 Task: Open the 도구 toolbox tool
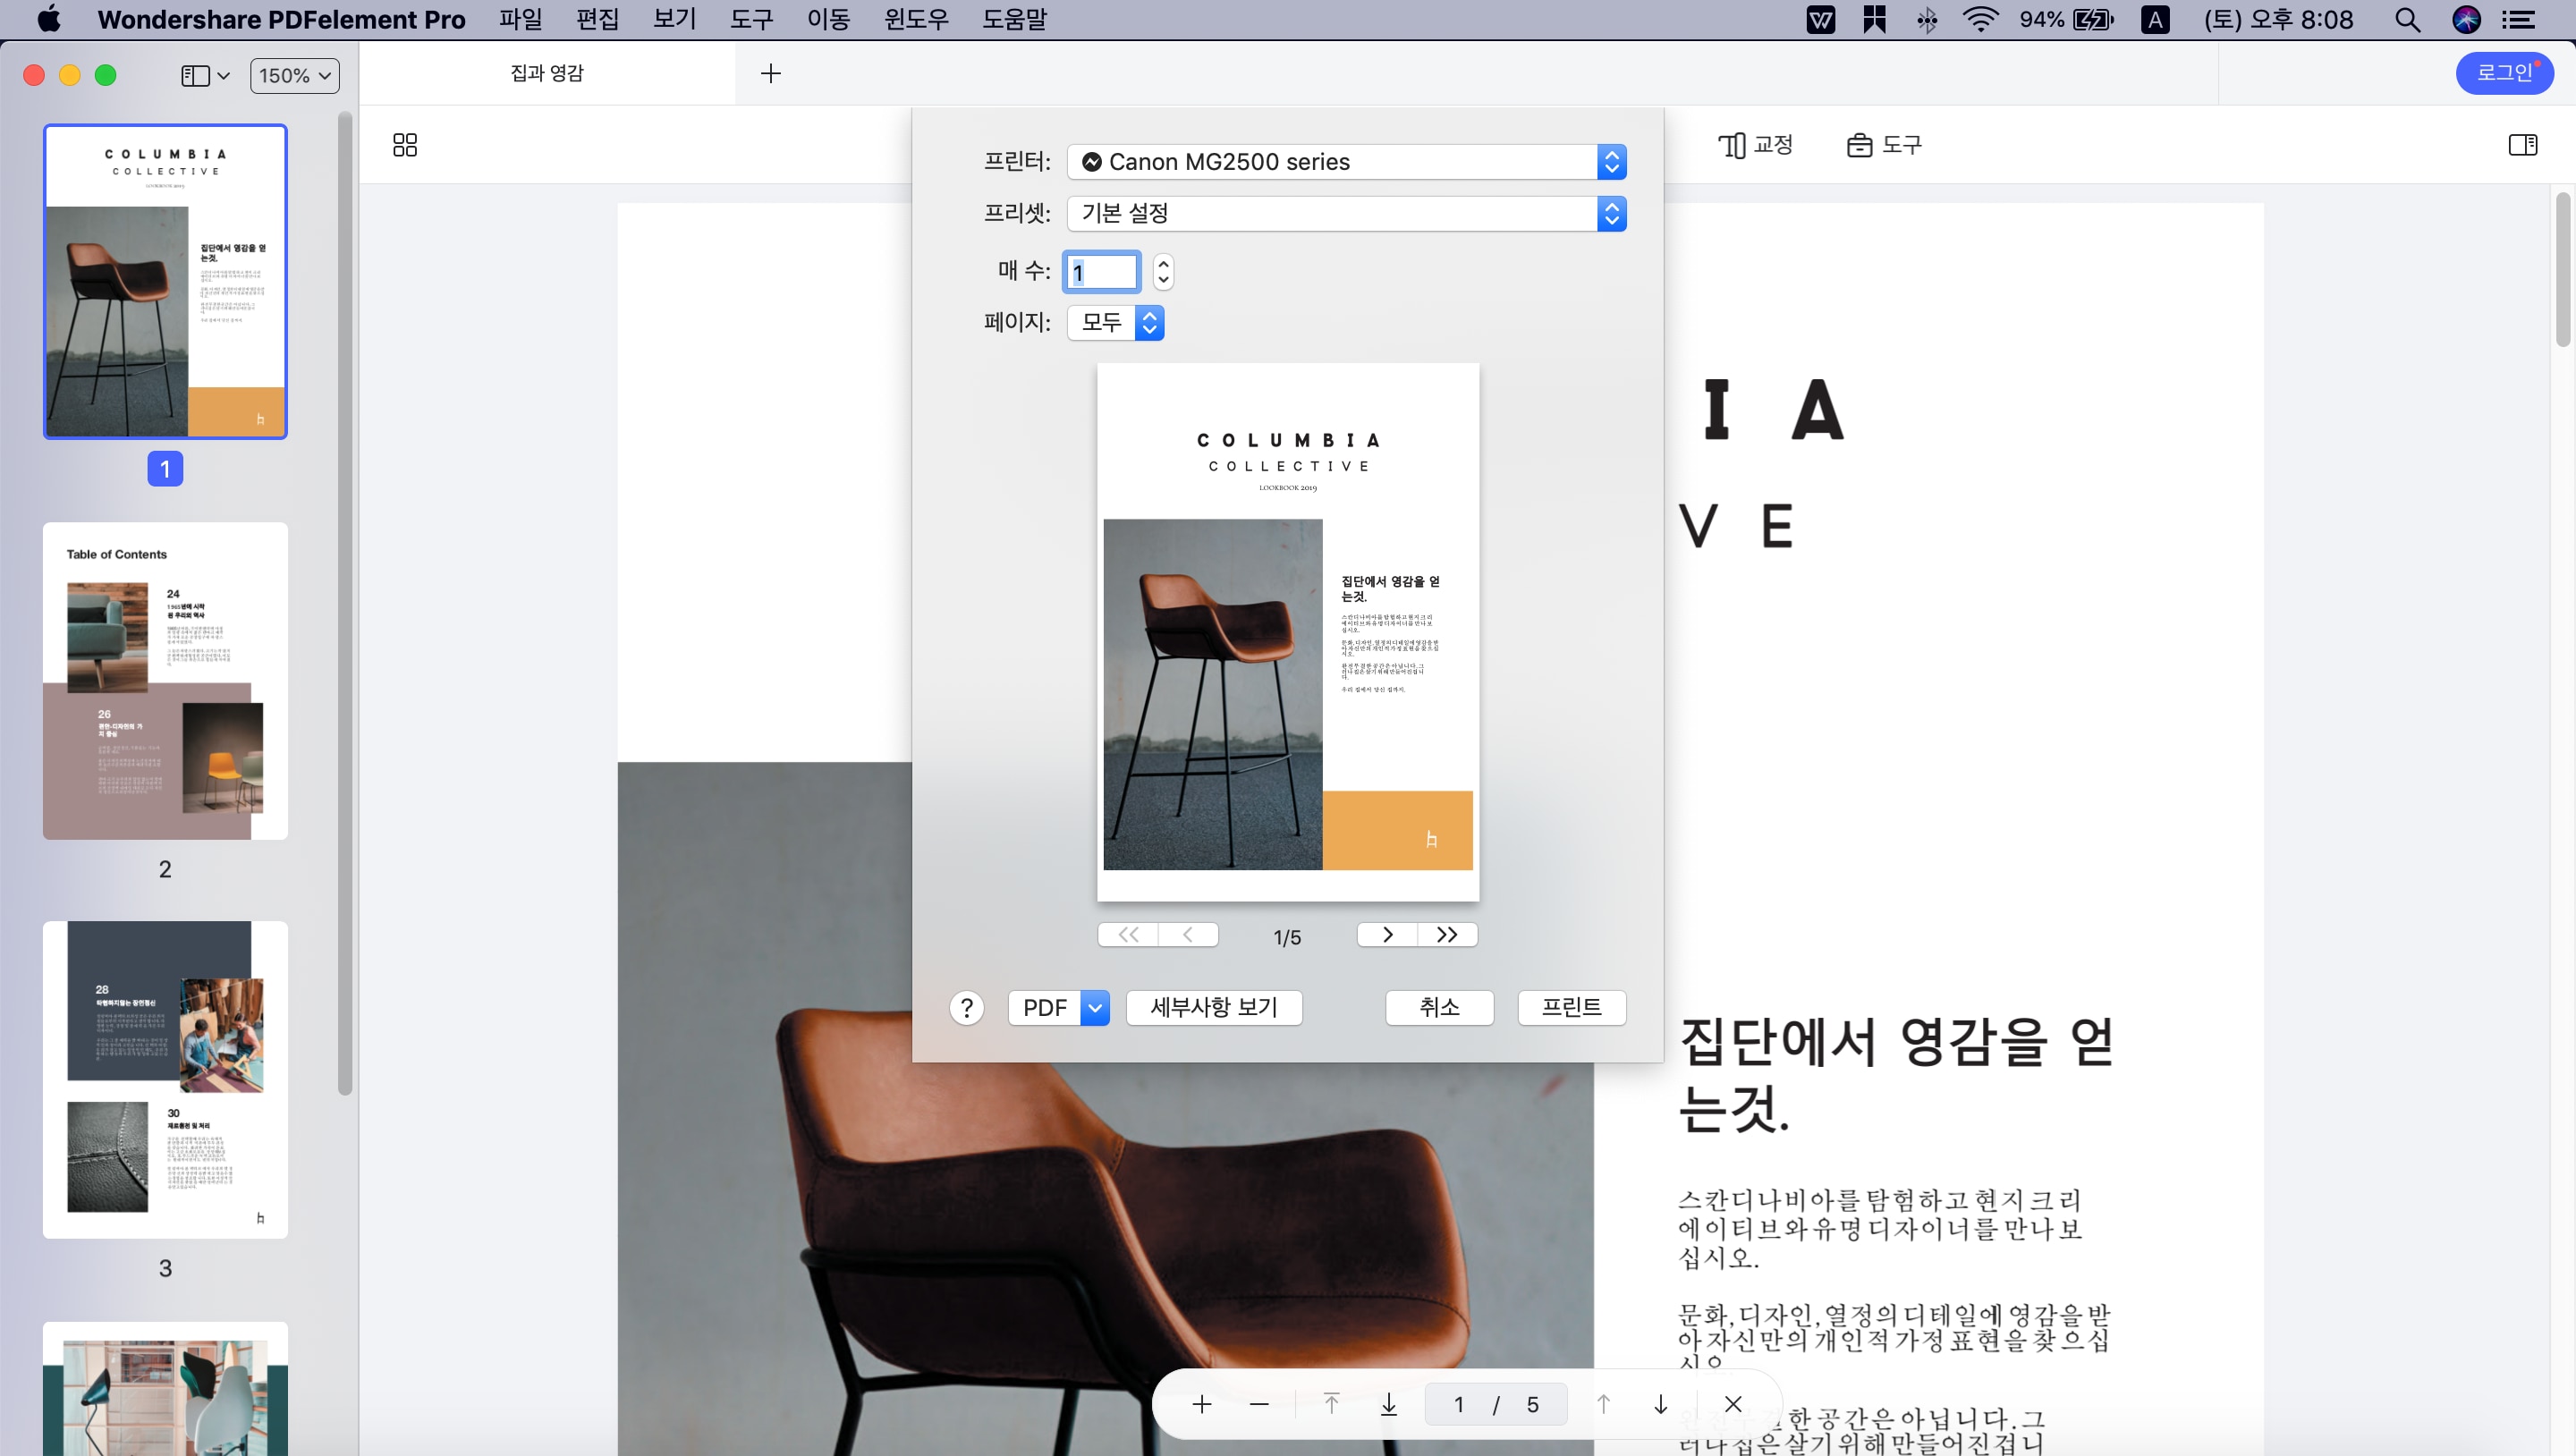[1884, 145]
